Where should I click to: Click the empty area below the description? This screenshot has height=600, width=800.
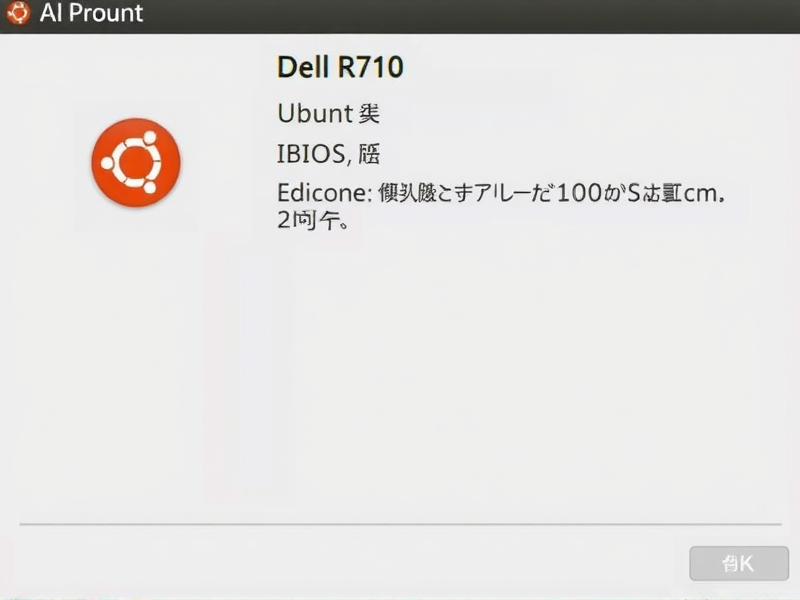tap(400, 380)
